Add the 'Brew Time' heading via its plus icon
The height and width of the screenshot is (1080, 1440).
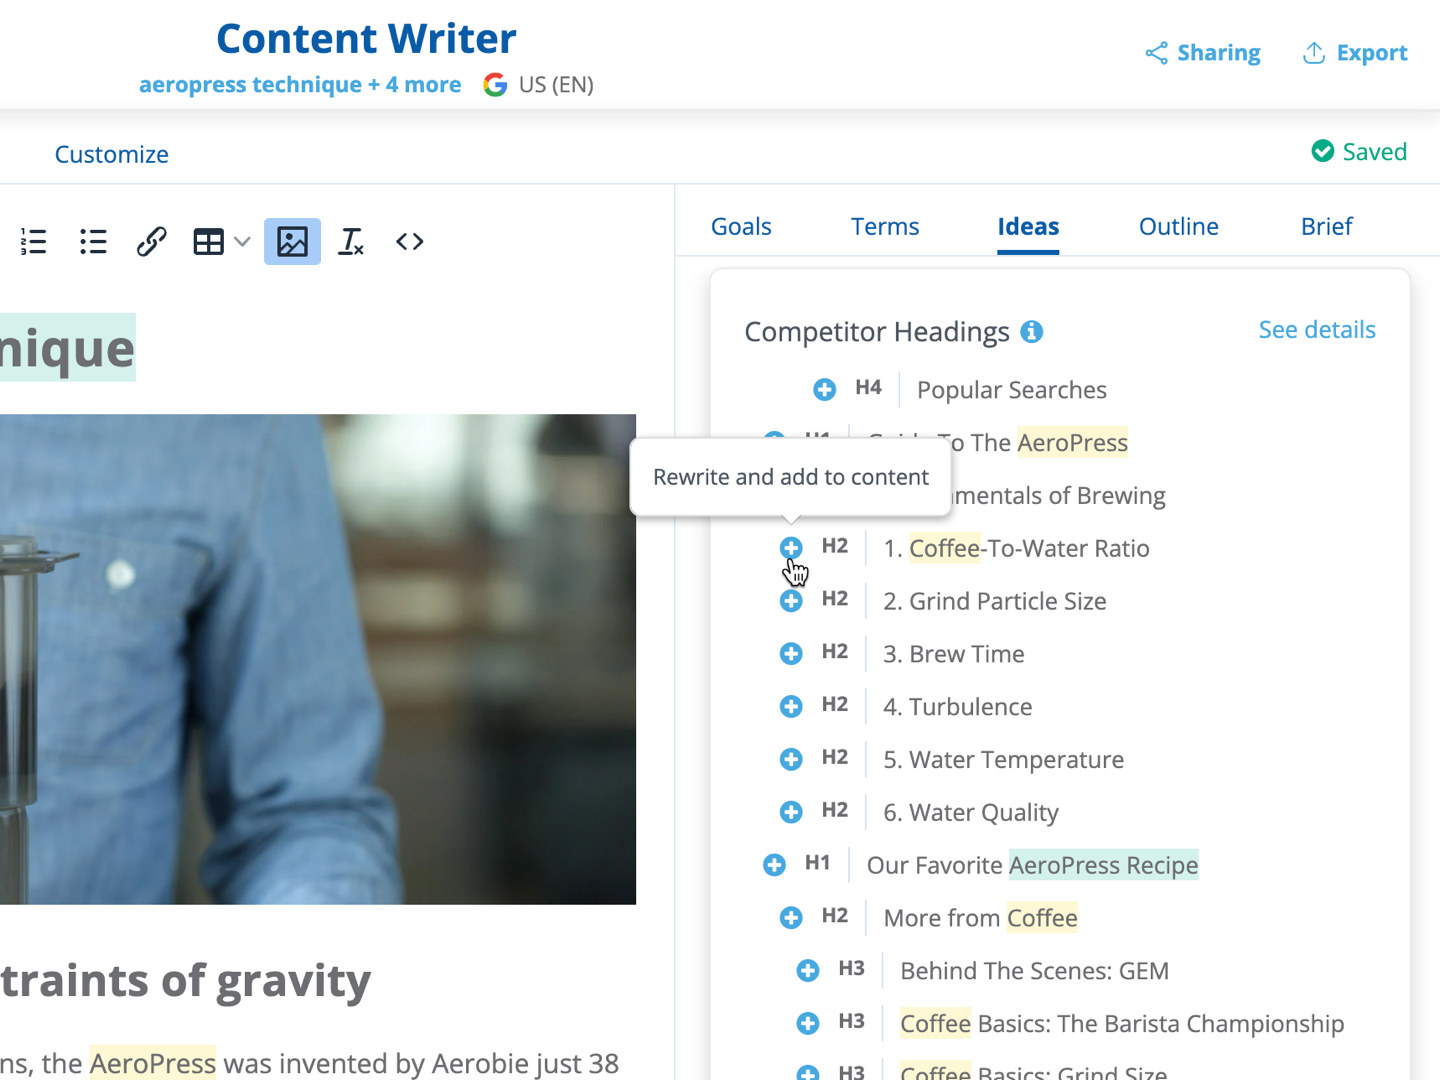pos(791,653)
